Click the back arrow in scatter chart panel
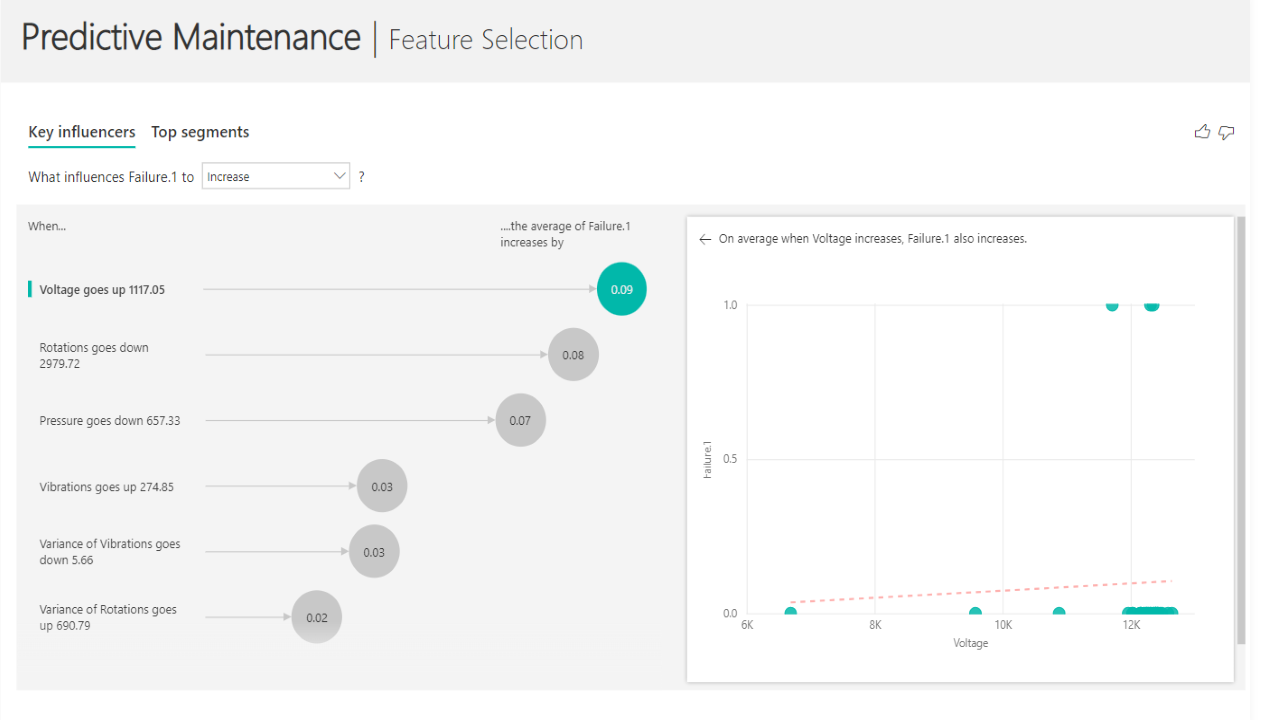1280x720 pixels. pyautogui.click(x=705, y=240)
